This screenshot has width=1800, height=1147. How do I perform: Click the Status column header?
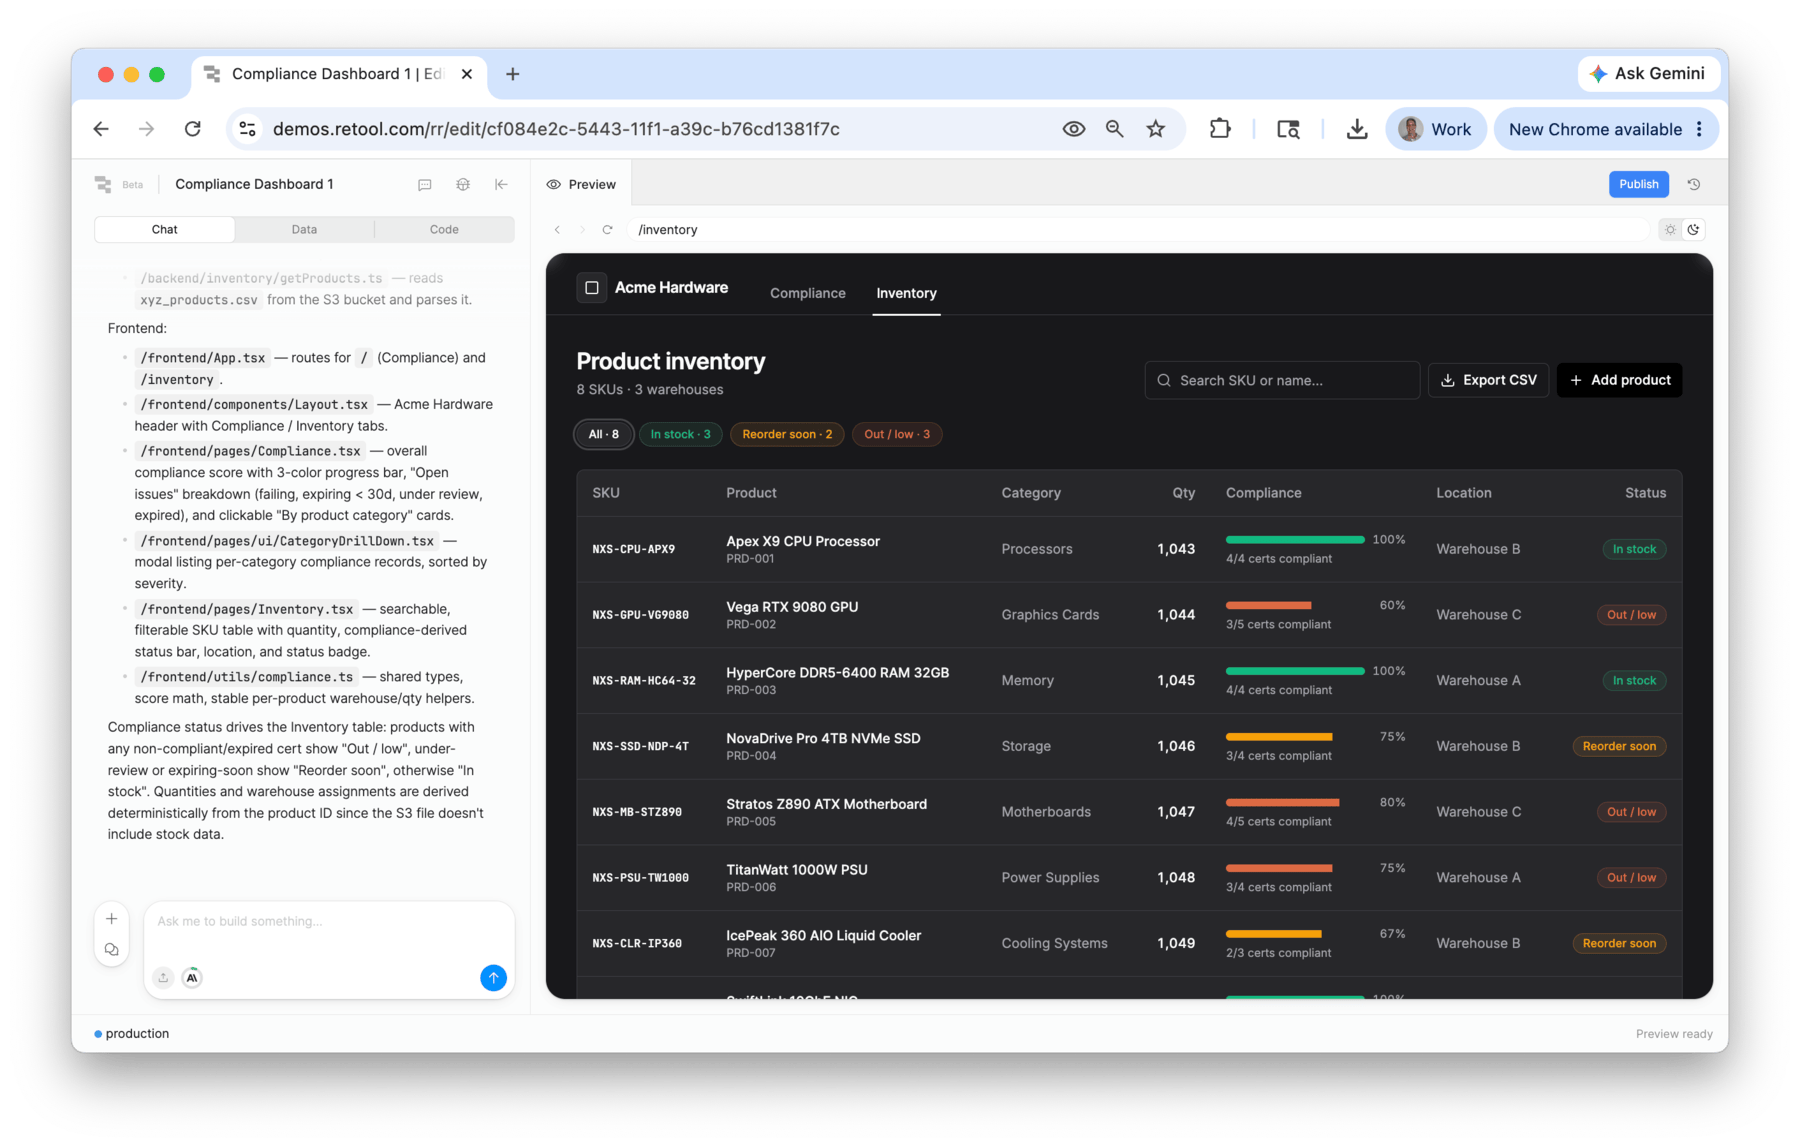[x=1645, y=493]
